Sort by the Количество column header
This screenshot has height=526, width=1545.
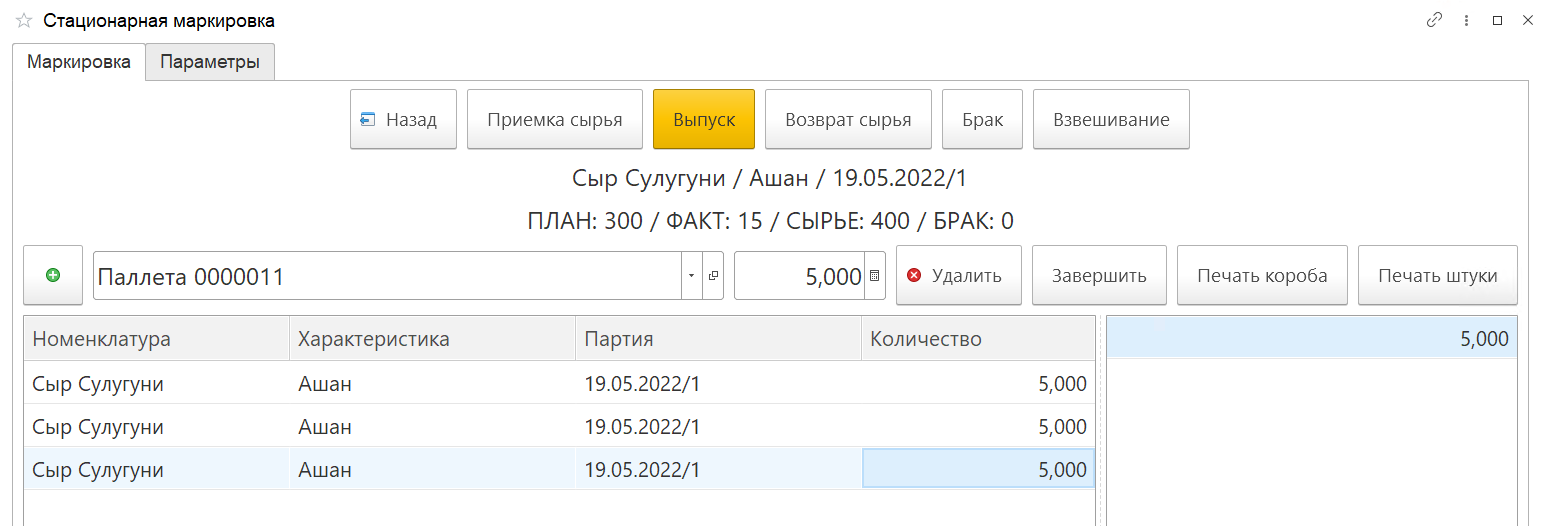[977, 339]
